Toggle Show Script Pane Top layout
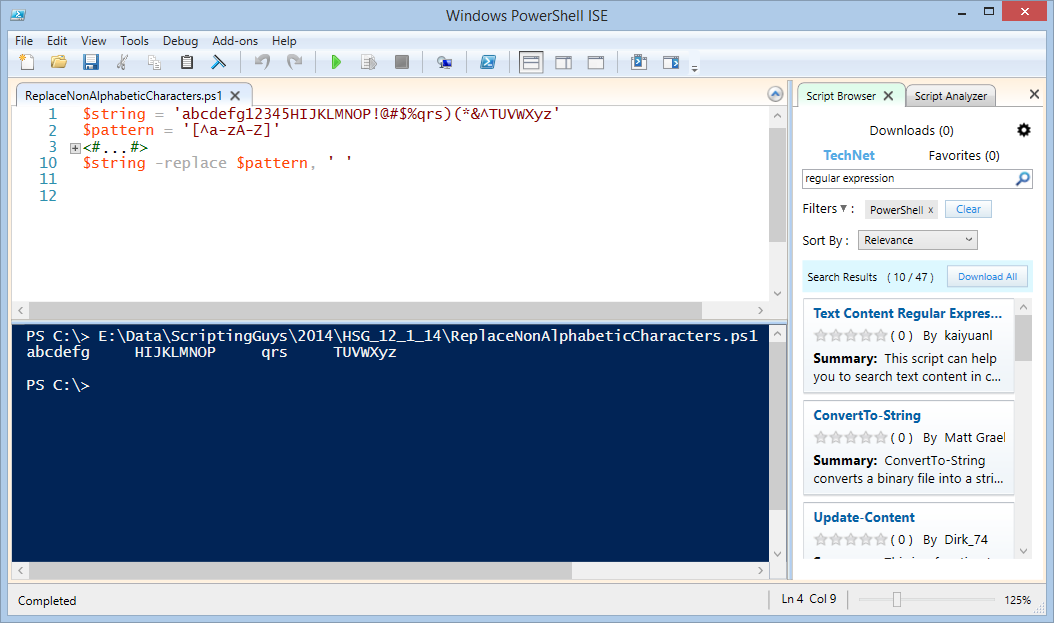This screenshot has height=623, width=1054. coord(531,63)
